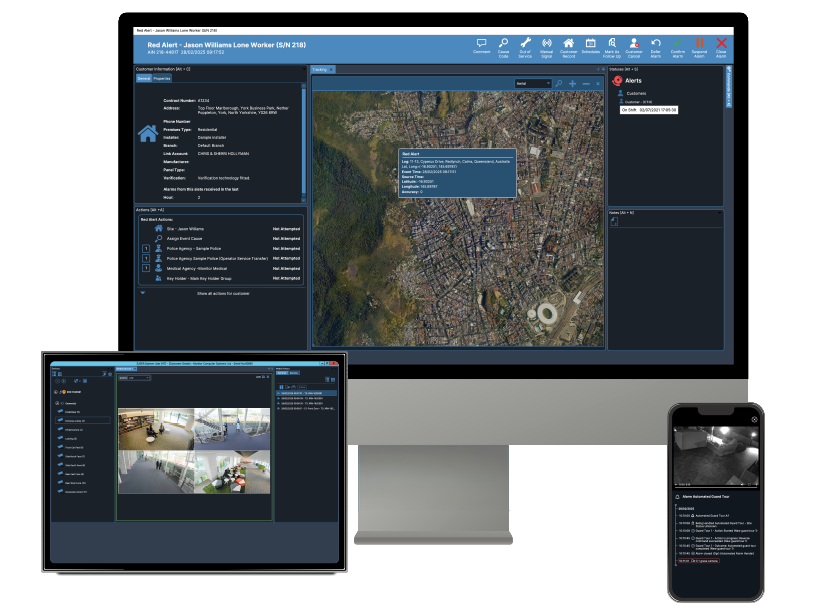Expand Show all actions for customer
This screenshot has height=615, width=824.
(x=222, y=293)
